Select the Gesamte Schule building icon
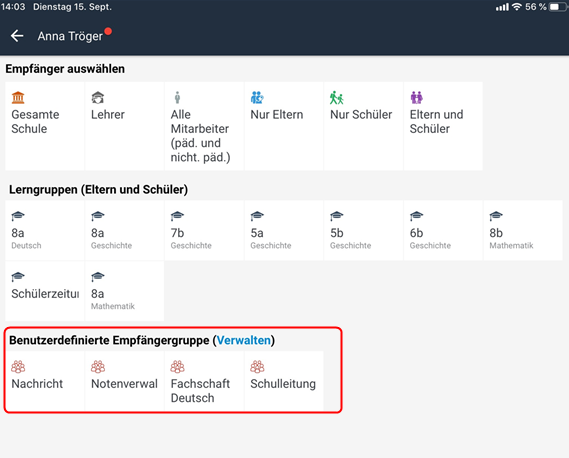This screenshot has width=569, height=458. tap(18, 98)
